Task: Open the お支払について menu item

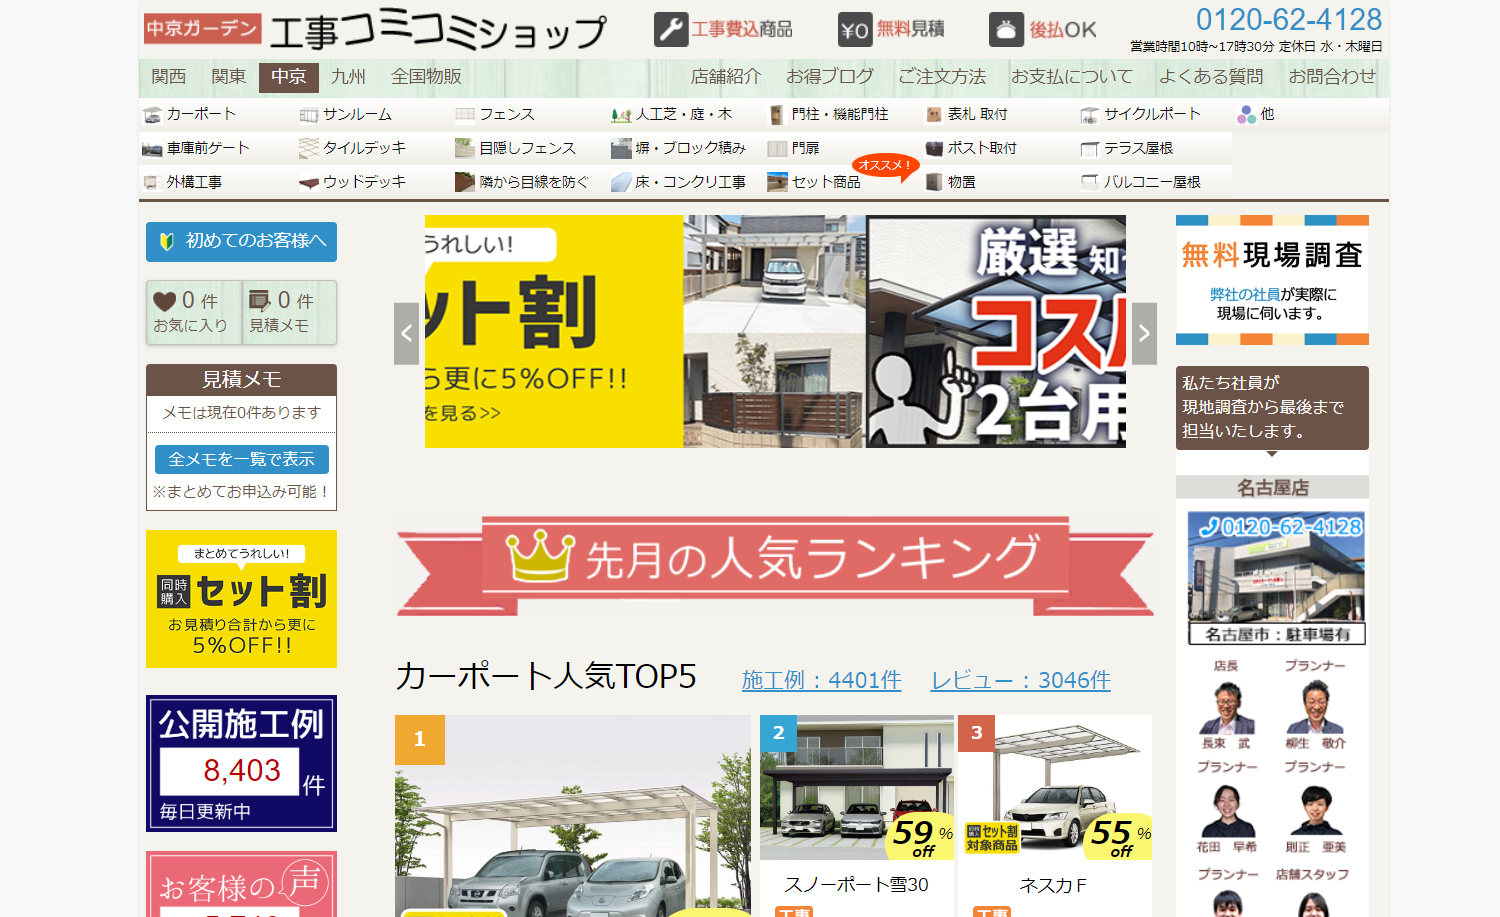Action: point(1071,77)
